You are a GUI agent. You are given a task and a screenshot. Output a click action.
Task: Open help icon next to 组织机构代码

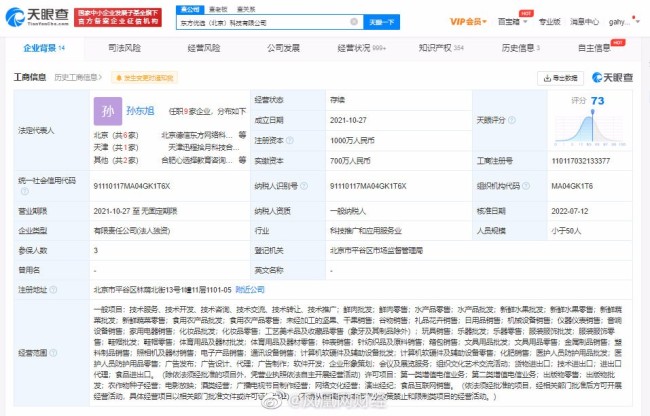coord(526,186)
